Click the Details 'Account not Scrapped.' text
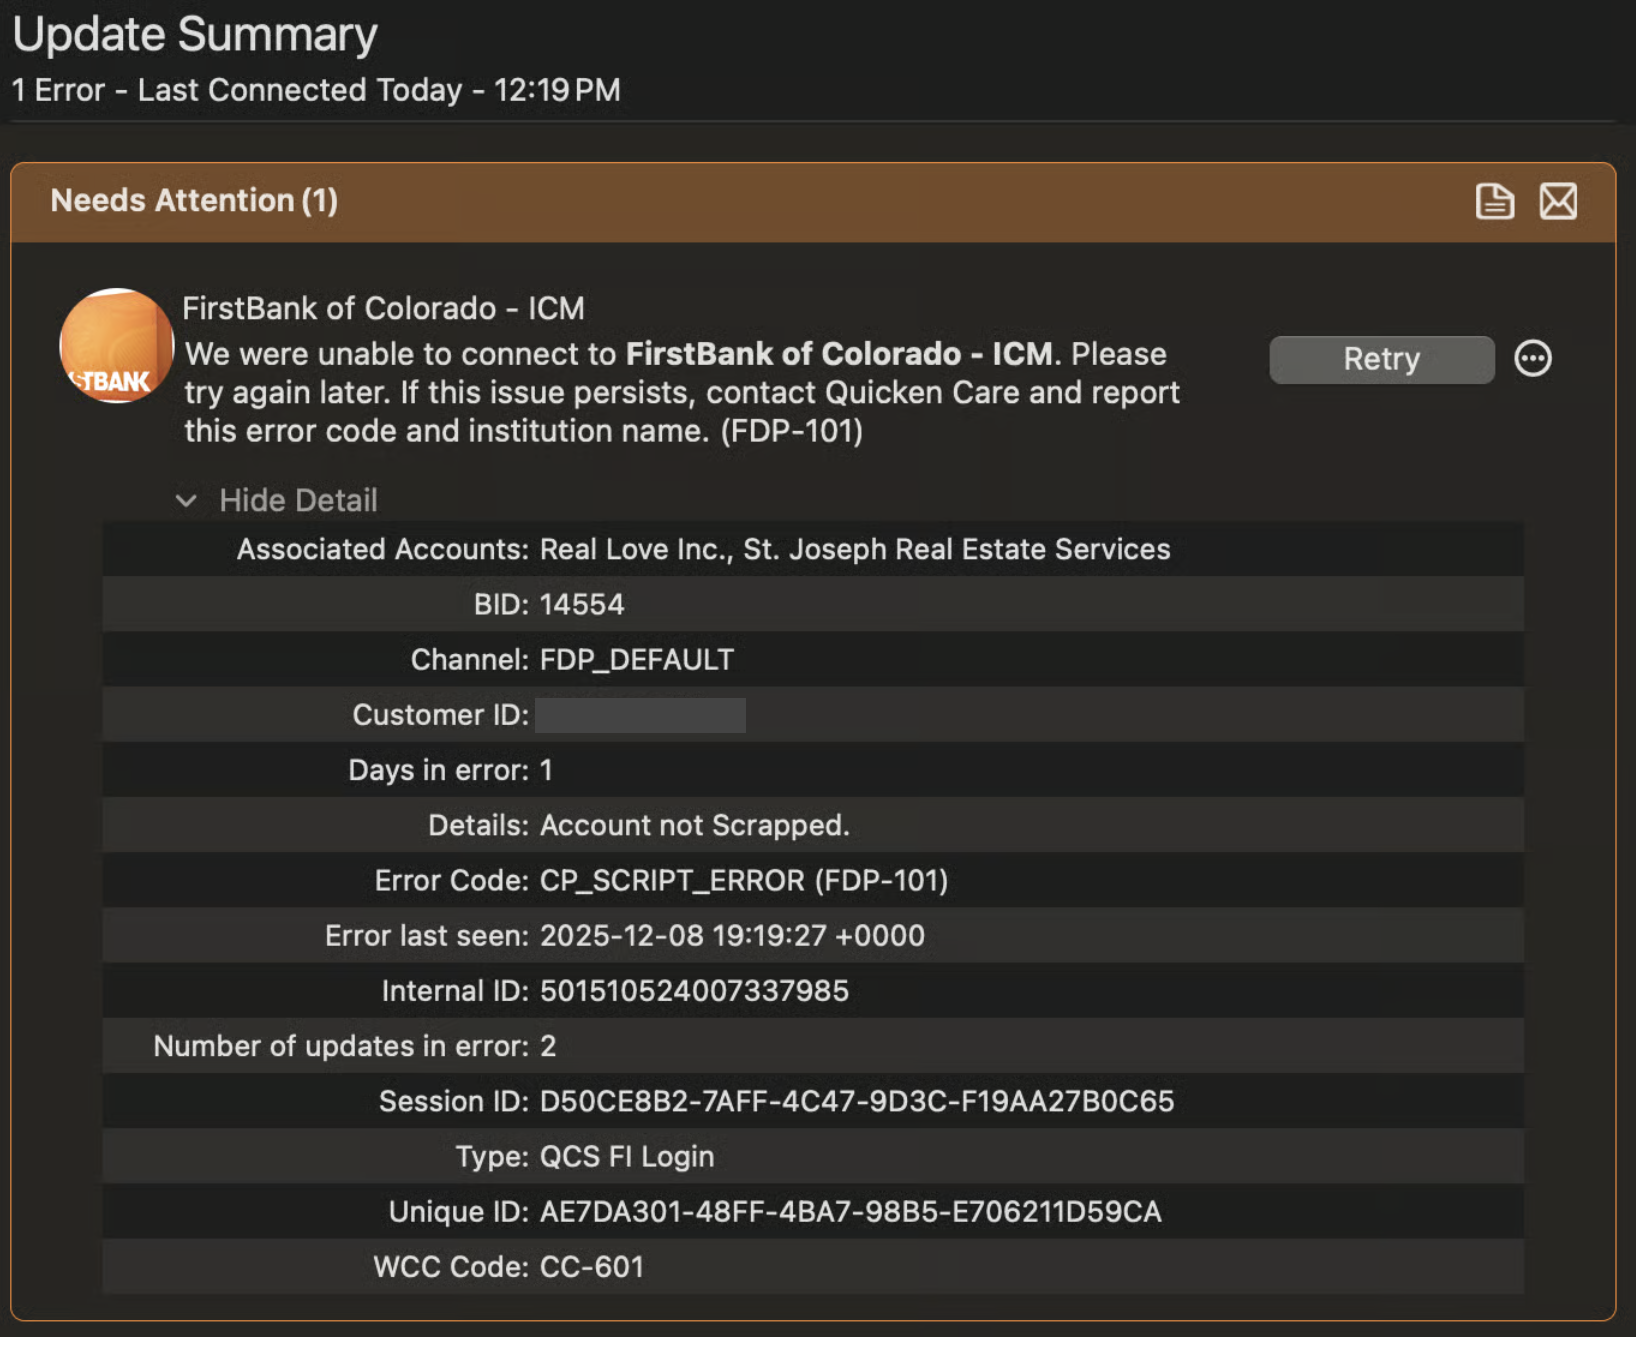1636x1346 pixels. [695, 825]
